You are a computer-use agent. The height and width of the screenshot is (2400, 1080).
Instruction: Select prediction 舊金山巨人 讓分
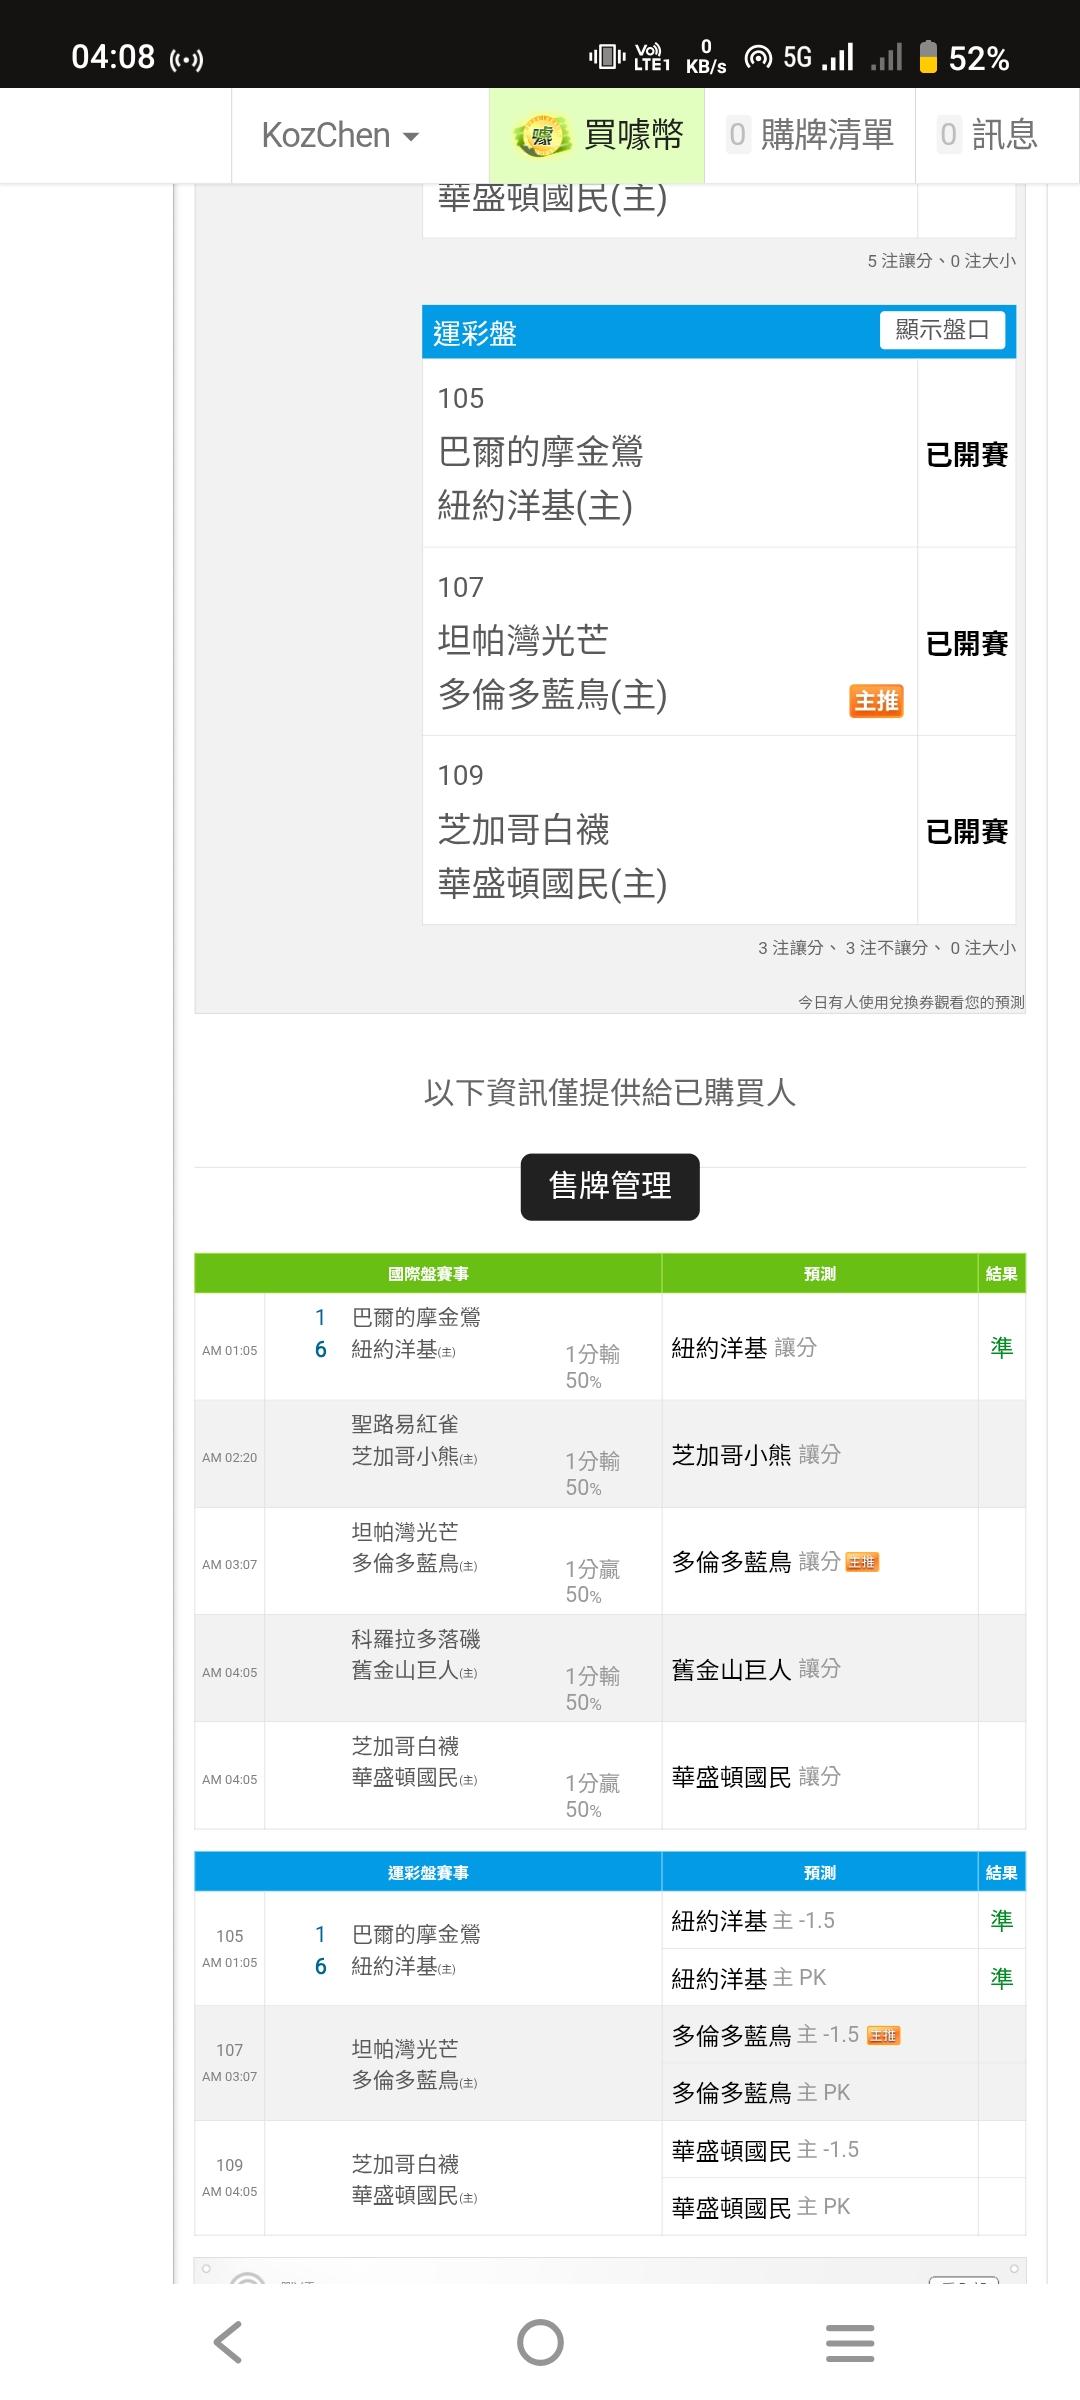point(756,1669)
